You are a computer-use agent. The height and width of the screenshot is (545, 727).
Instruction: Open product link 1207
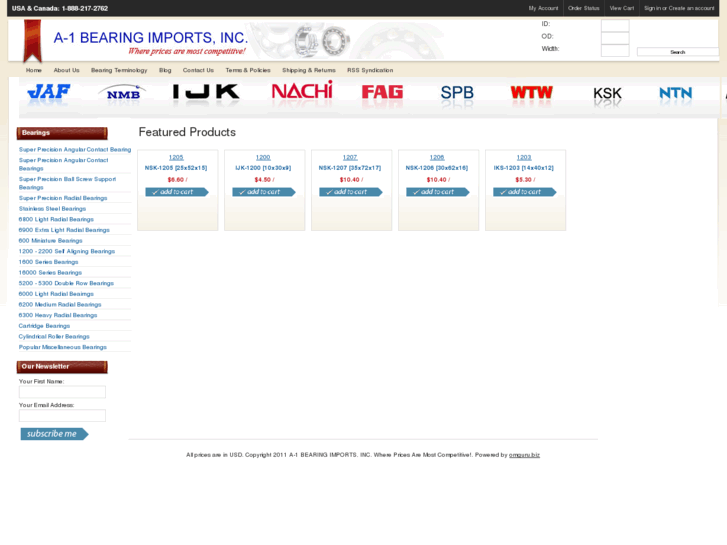(x=350, y=158)
